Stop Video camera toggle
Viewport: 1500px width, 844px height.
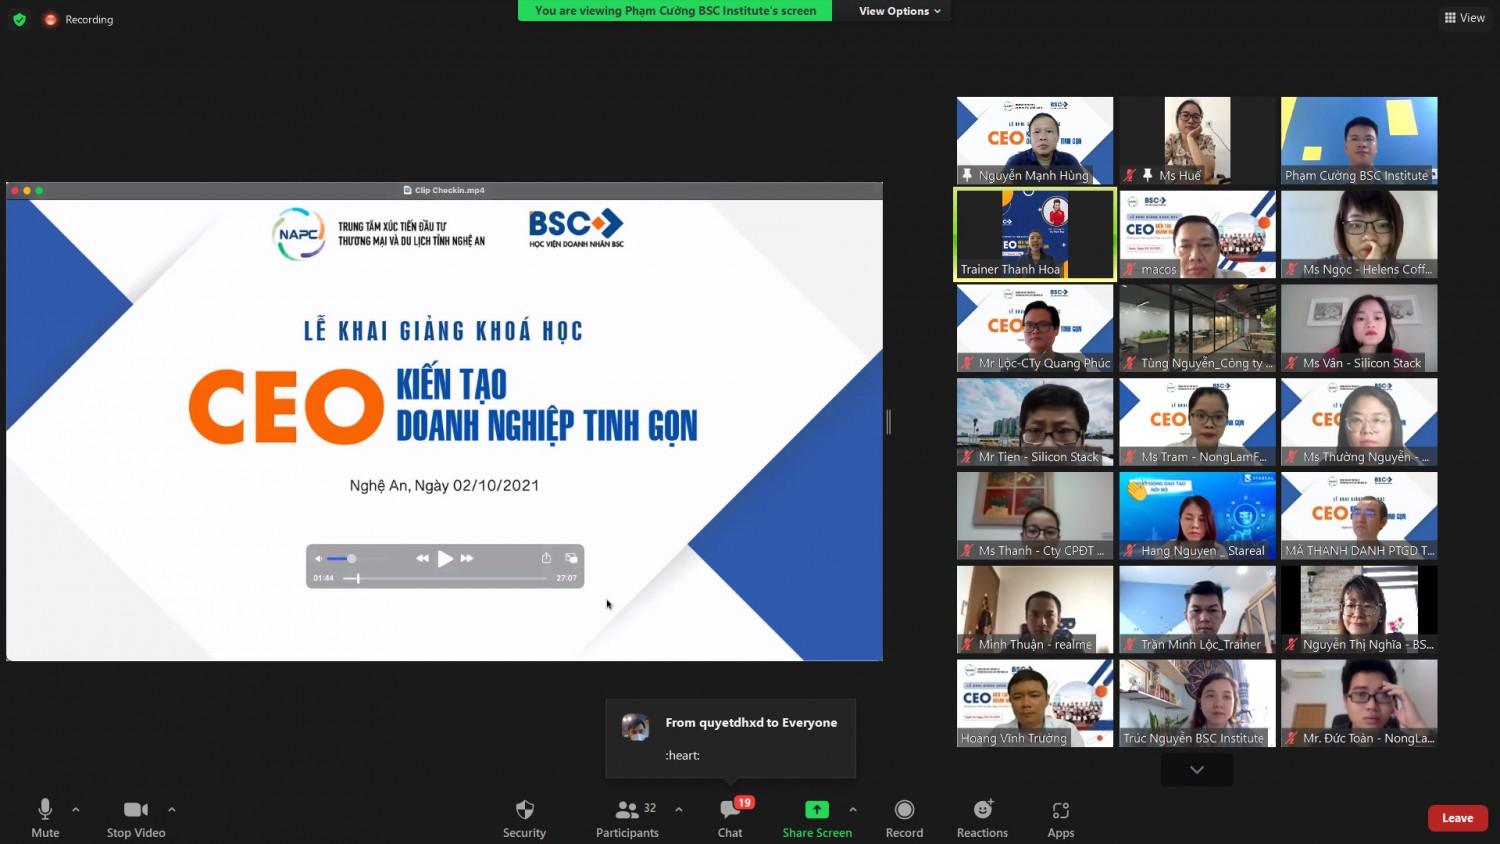pos(136,810)
